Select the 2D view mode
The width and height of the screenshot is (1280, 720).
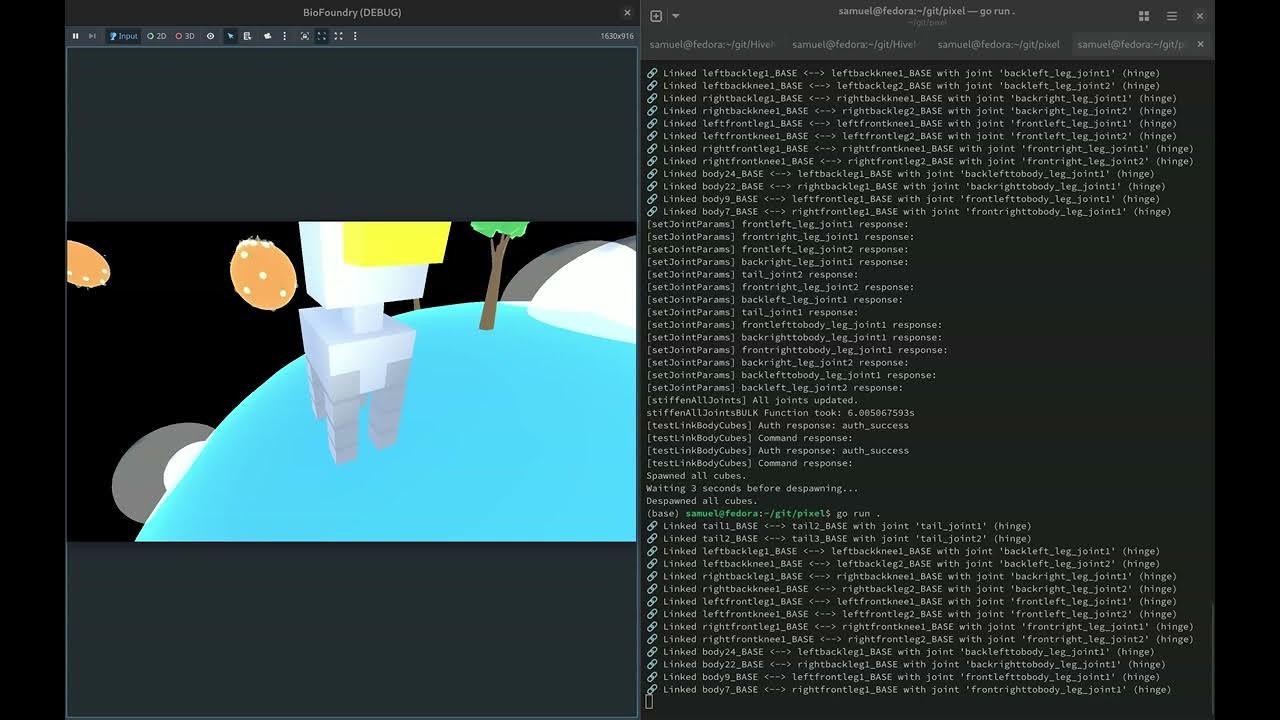pyautogui.click(x=157, y=36)
